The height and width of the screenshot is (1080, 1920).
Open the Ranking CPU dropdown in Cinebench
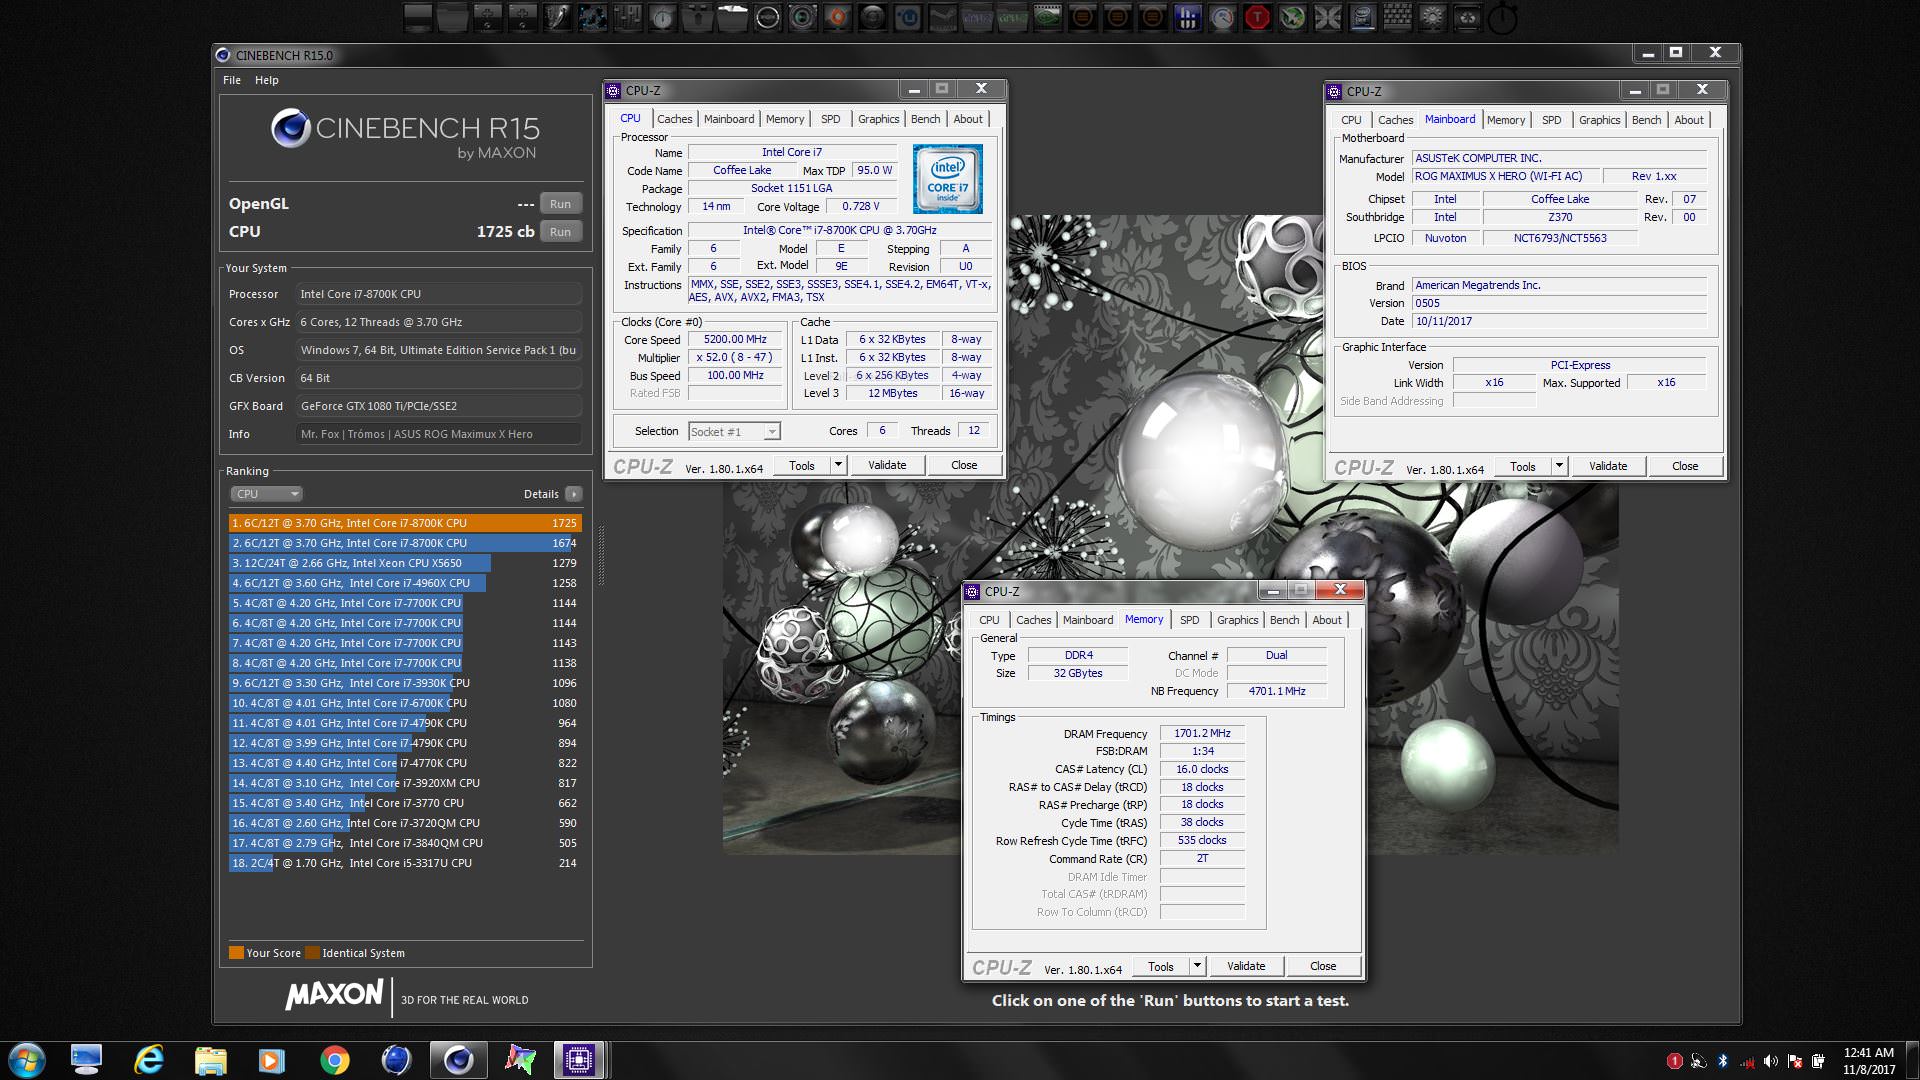point(267,494)
